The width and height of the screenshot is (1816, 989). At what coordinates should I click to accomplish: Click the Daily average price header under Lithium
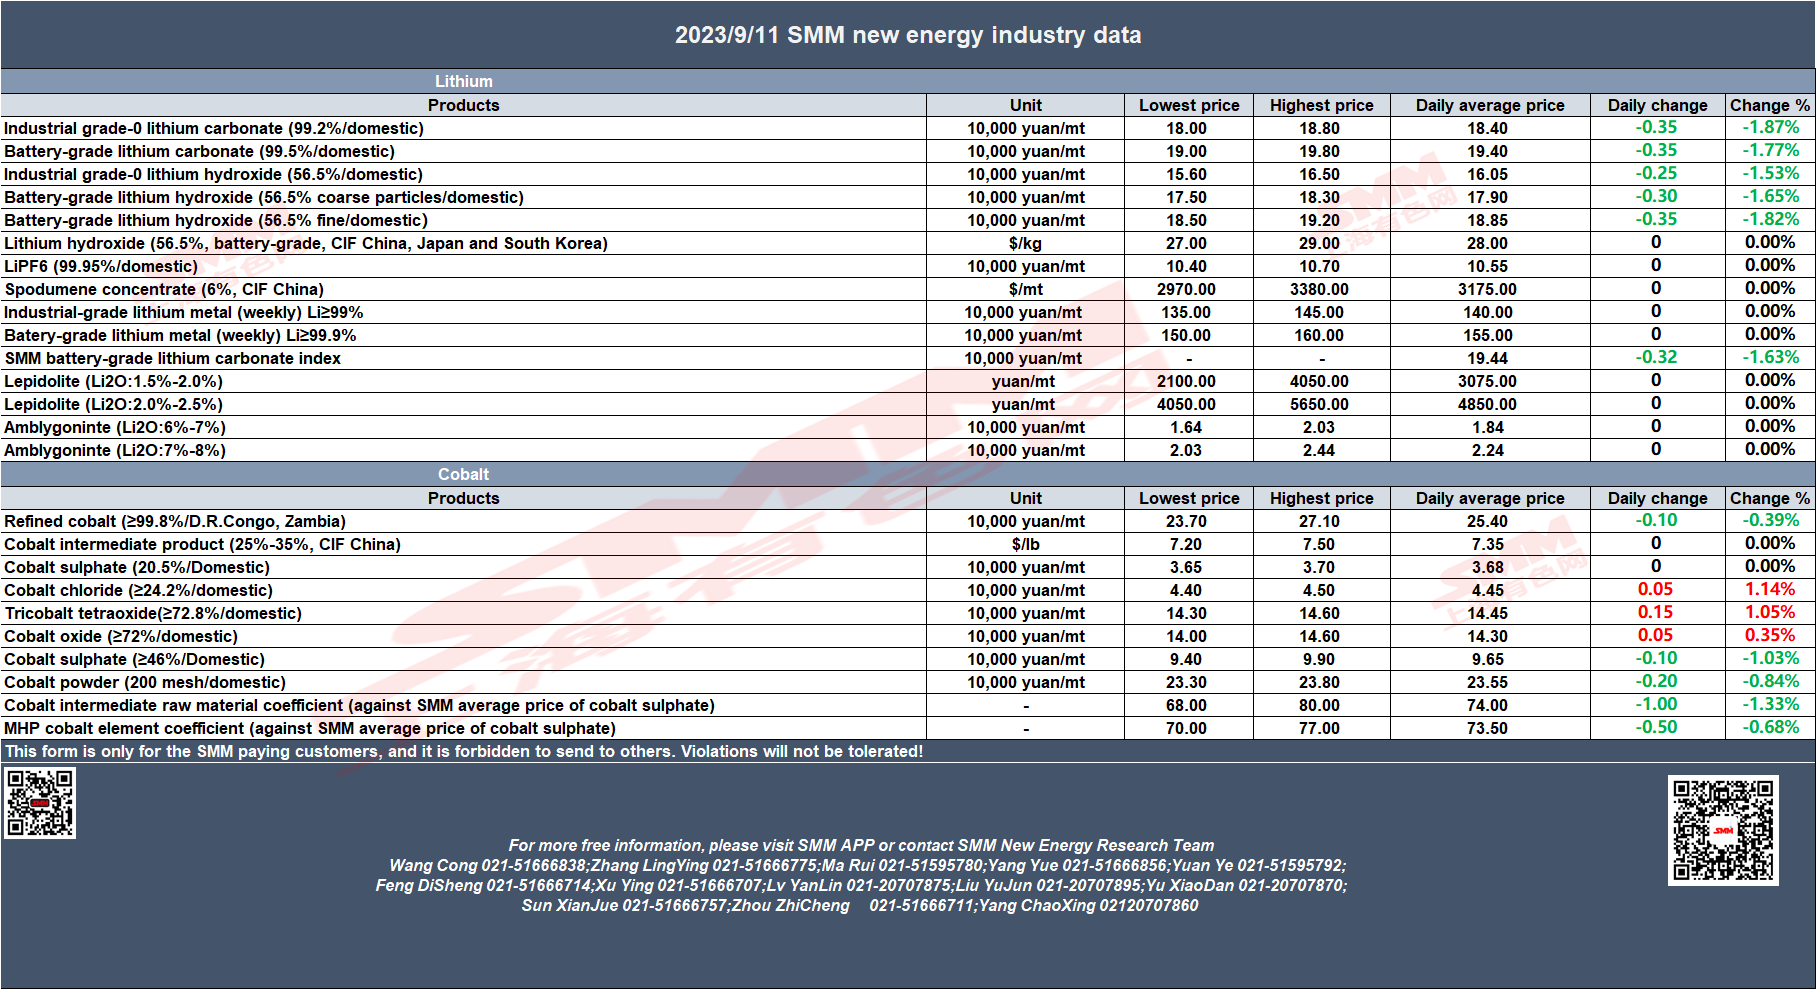click(x=1490, y=105)
